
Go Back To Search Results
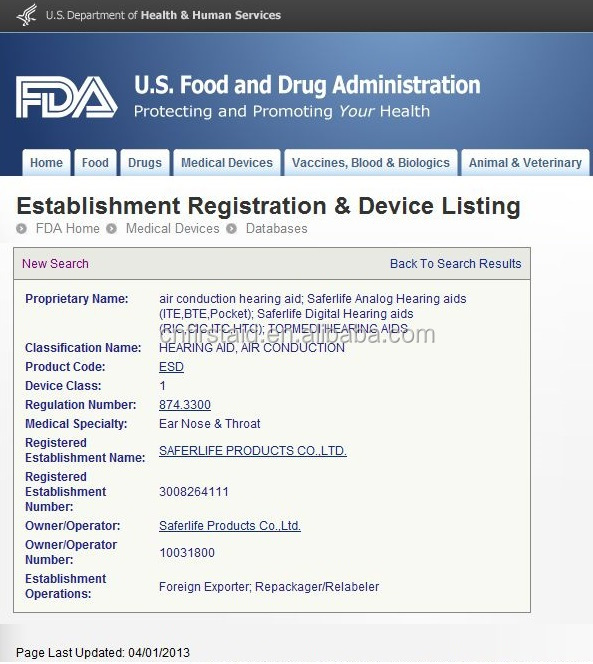click(455, 263)
